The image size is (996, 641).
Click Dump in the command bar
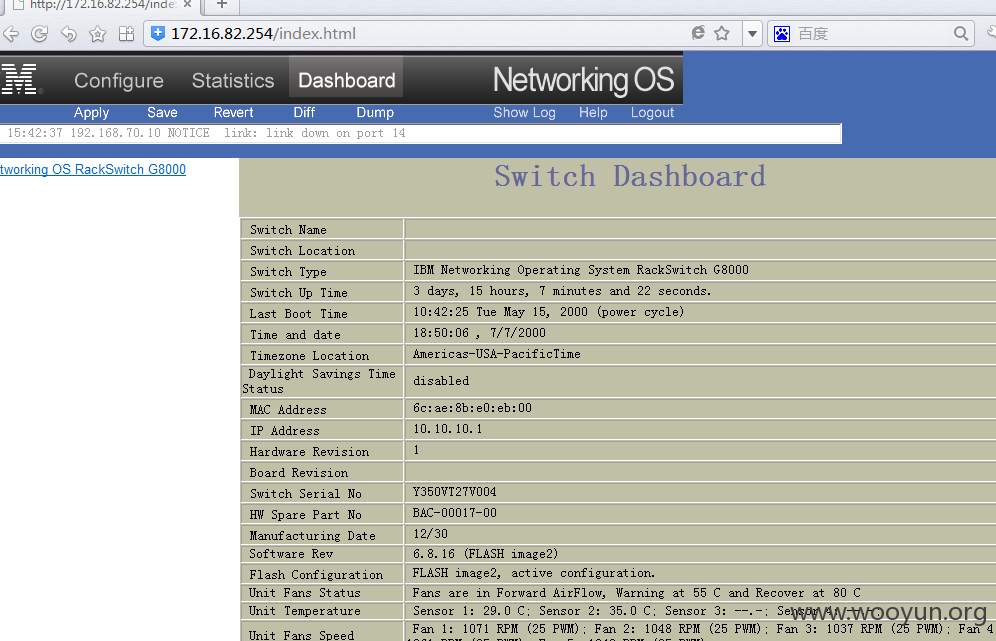(x=375, y=112)
